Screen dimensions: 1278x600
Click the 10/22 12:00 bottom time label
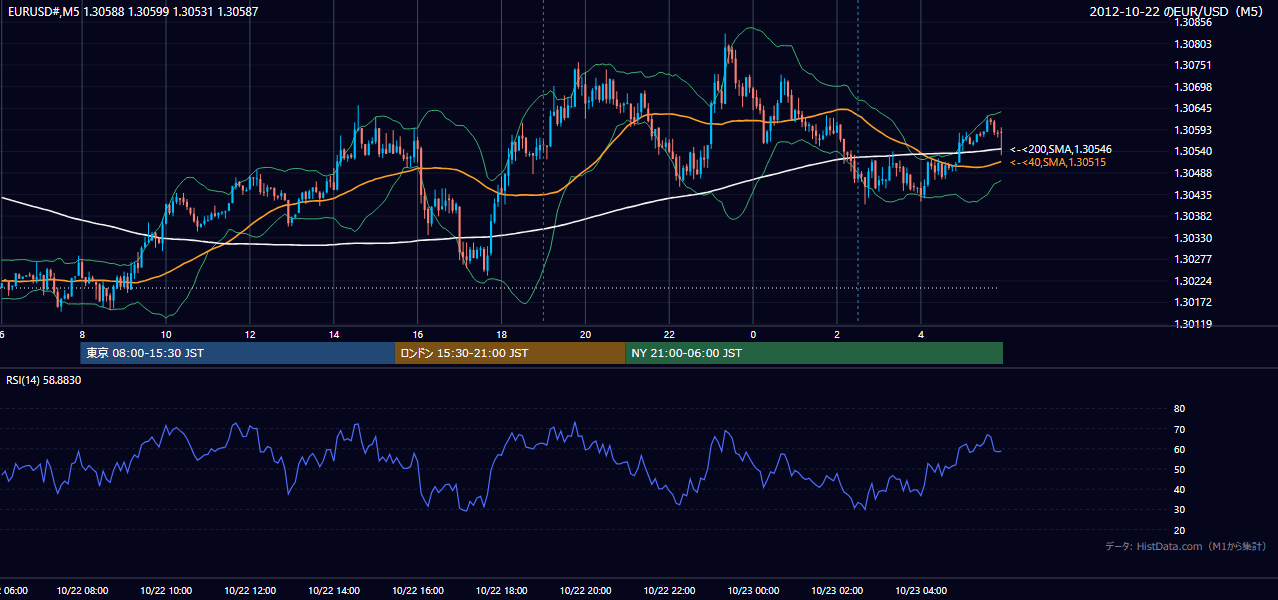250,591
